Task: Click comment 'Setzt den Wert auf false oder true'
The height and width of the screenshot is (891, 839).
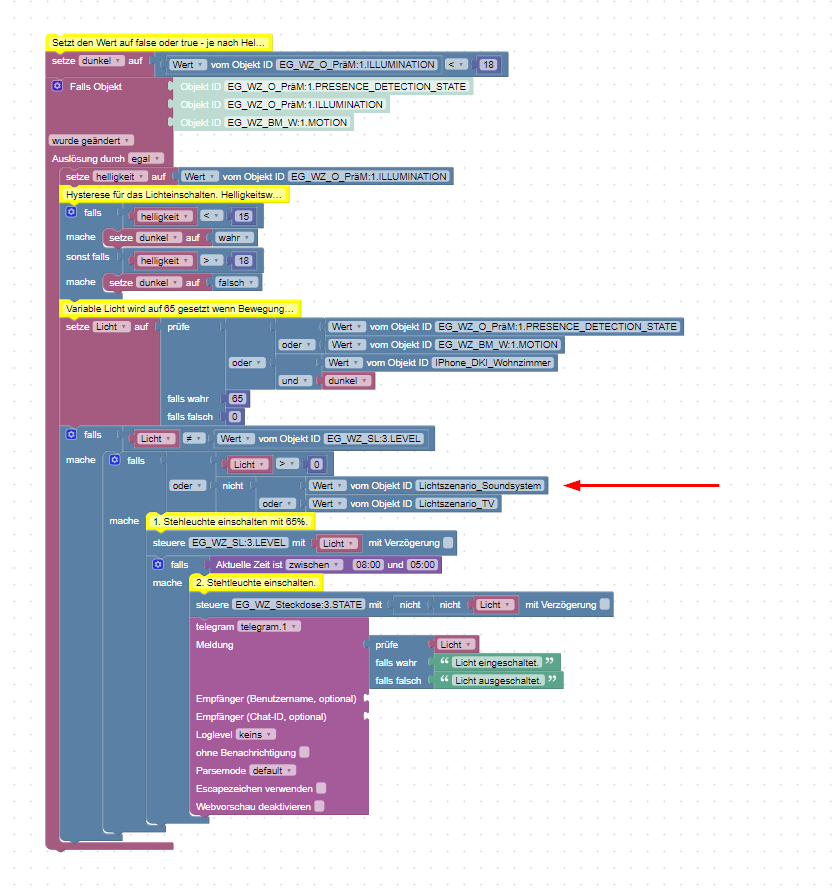Action: [x=159, y=43]
